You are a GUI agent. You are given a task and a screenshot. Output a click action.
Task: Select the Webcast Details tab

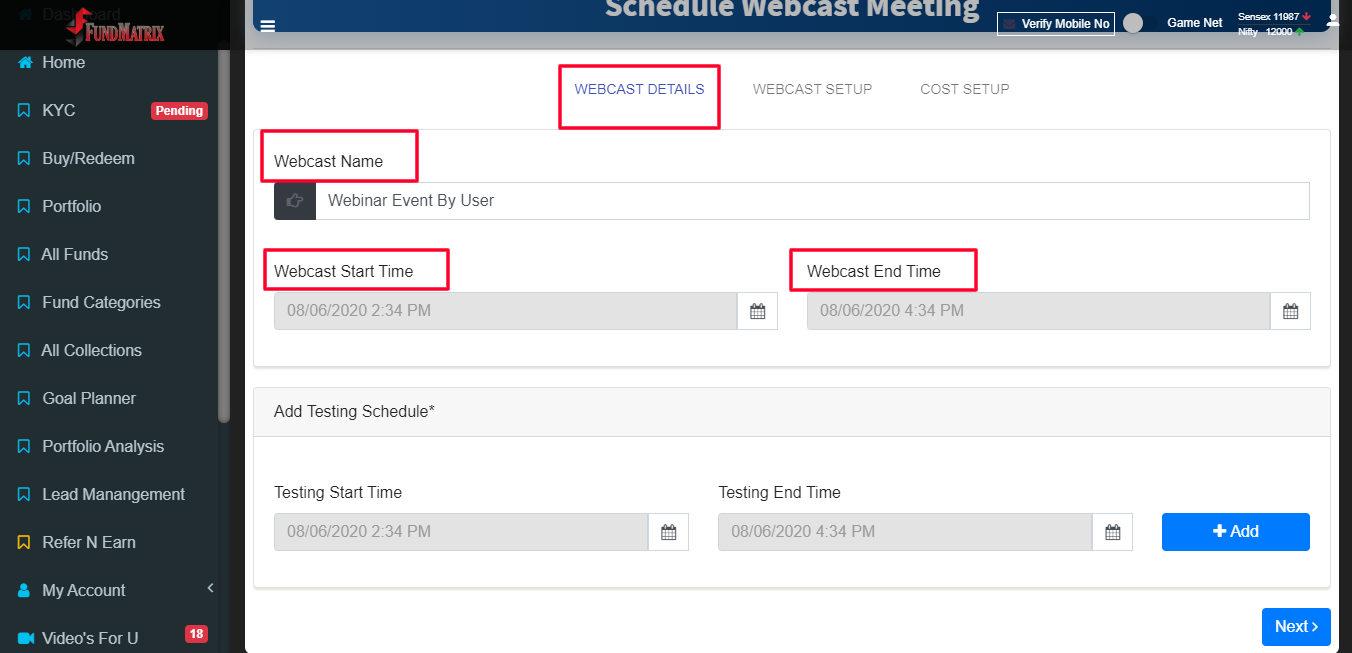pyautogui.click(x=639, y=89)
